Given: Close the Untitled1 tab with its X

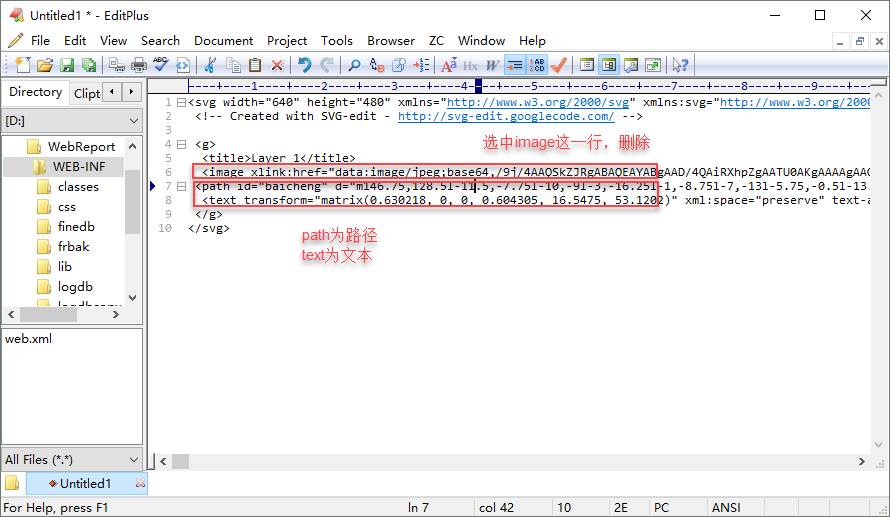Looking at the screenshot, I should pos(140,483).
